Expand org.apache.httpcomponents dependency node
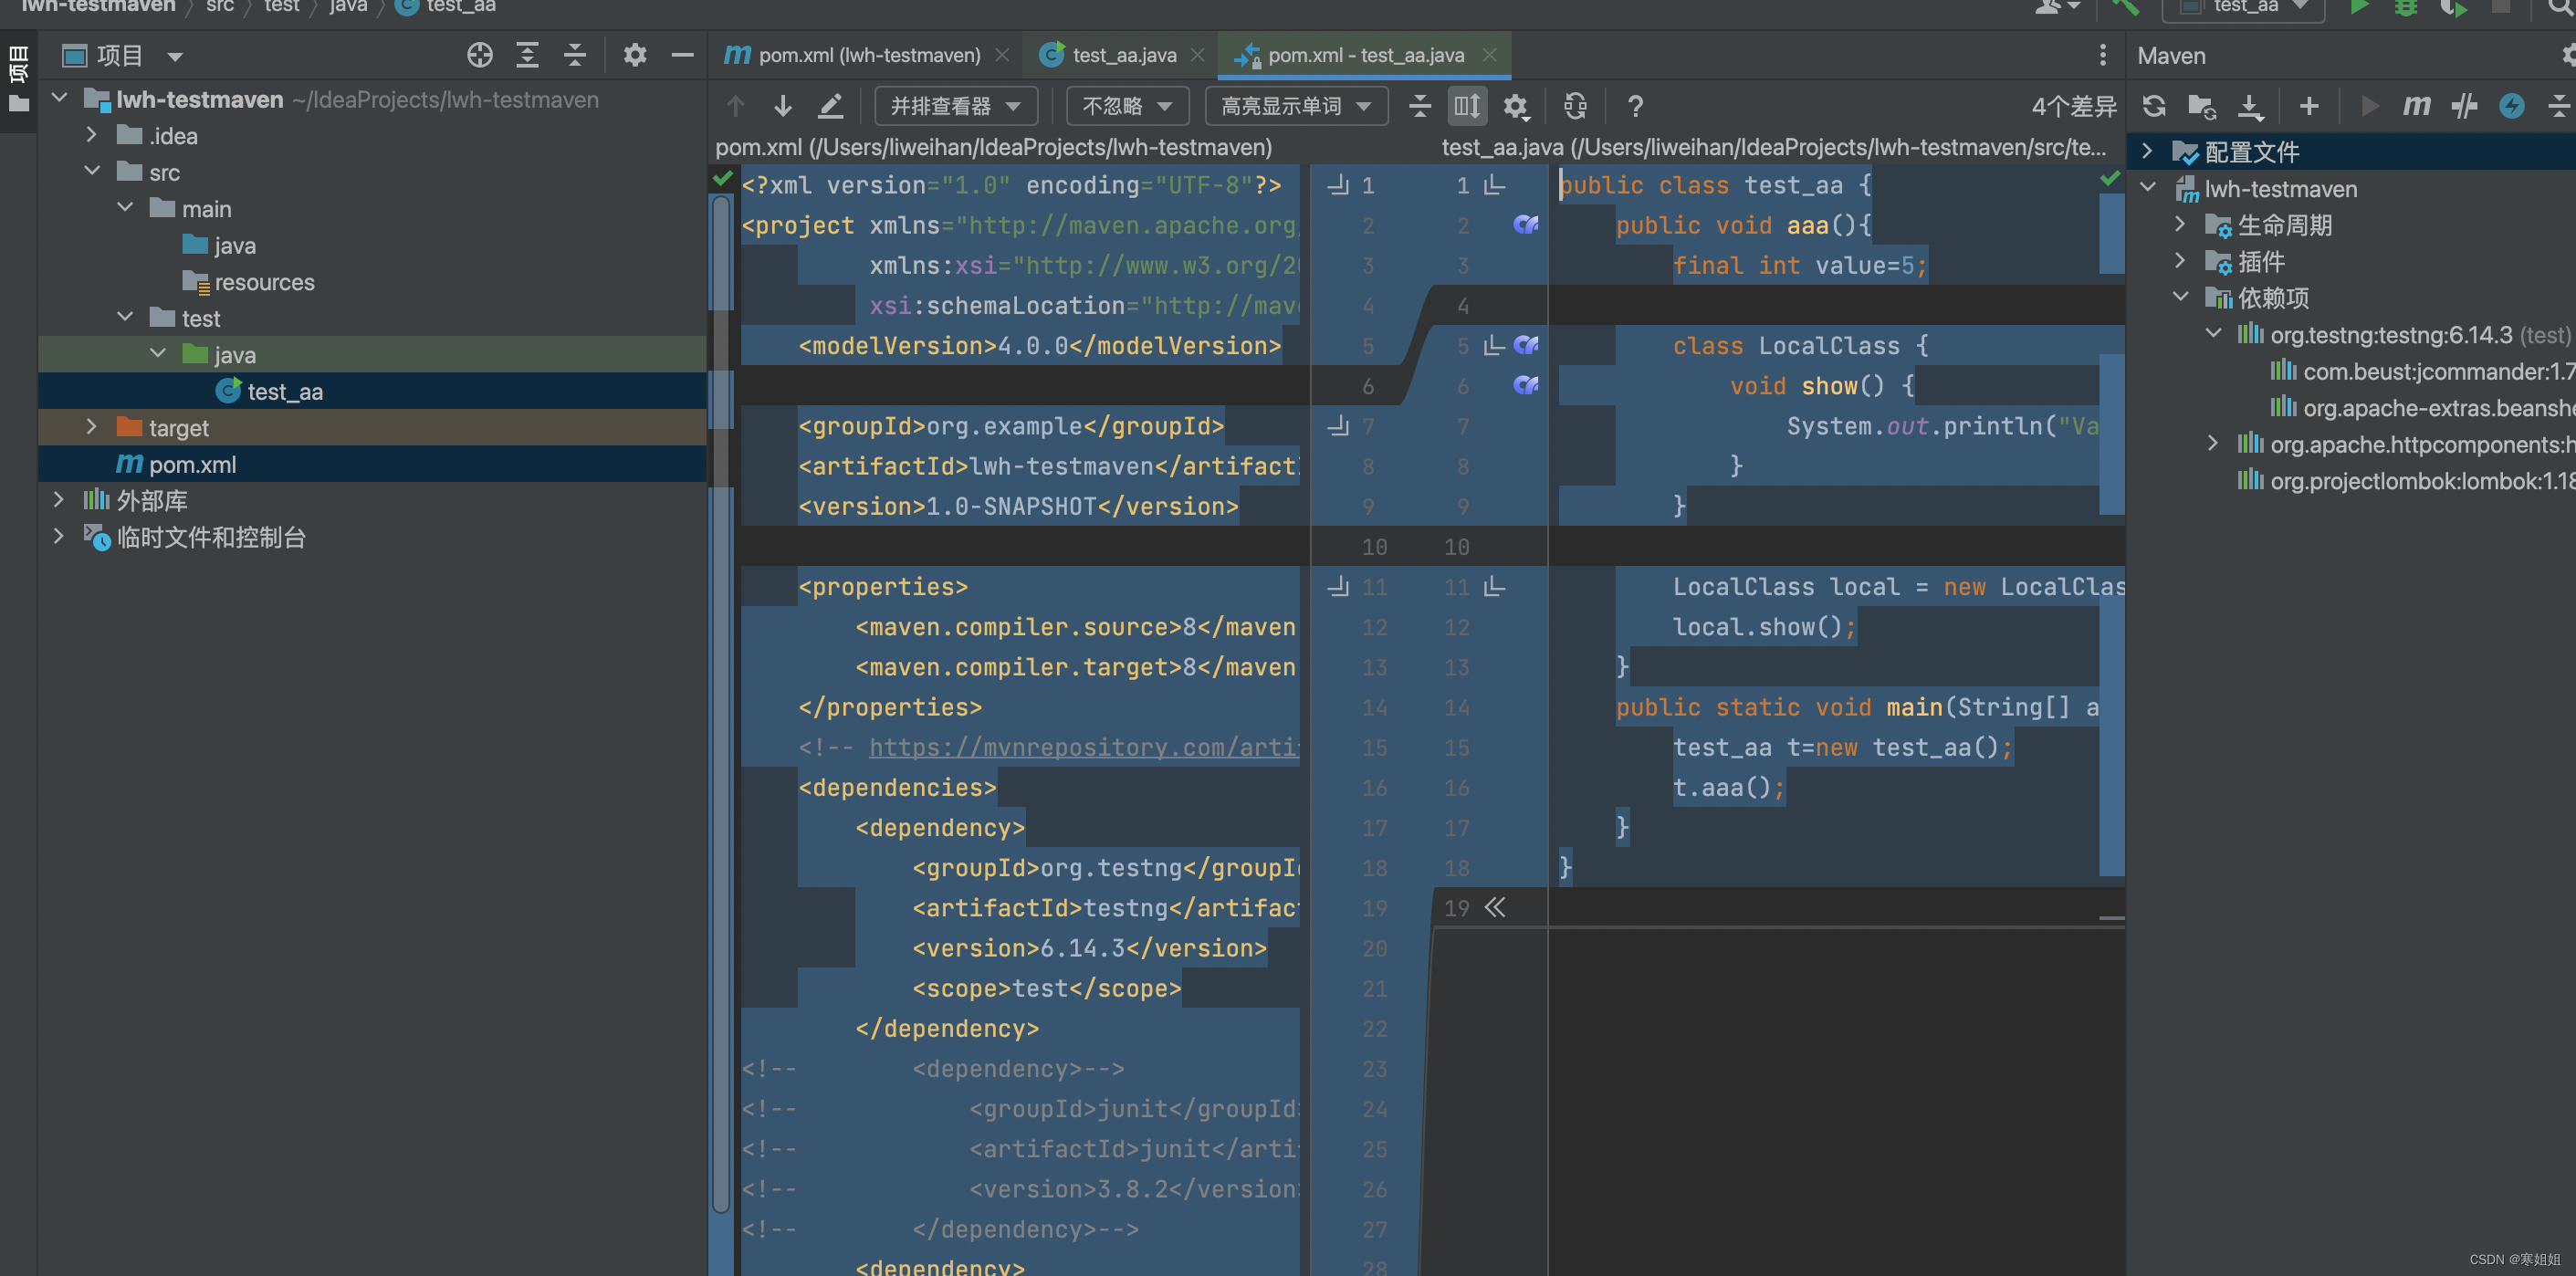 click(x=2213, y=444)
